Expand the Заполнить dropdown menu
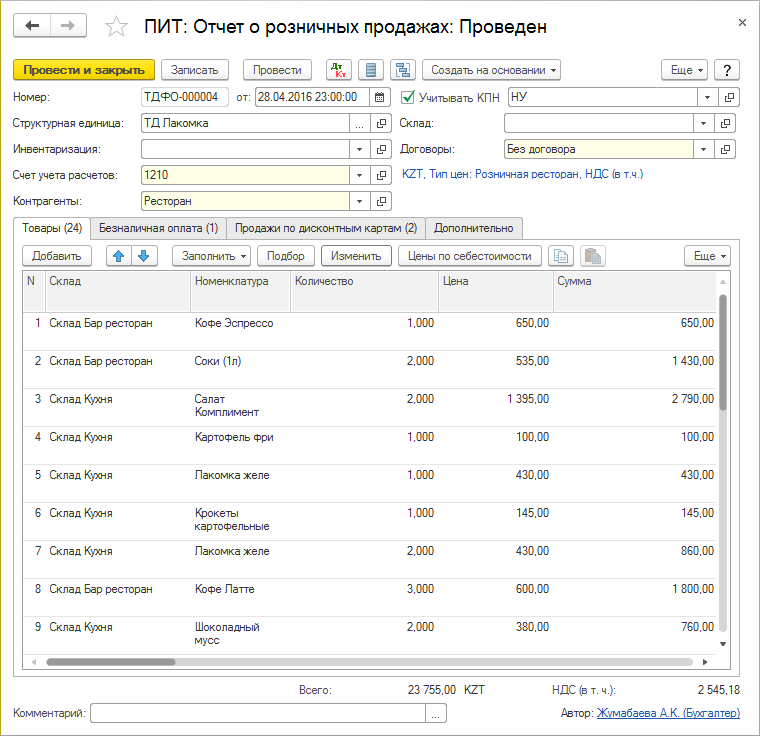 (x=210, y=256)
